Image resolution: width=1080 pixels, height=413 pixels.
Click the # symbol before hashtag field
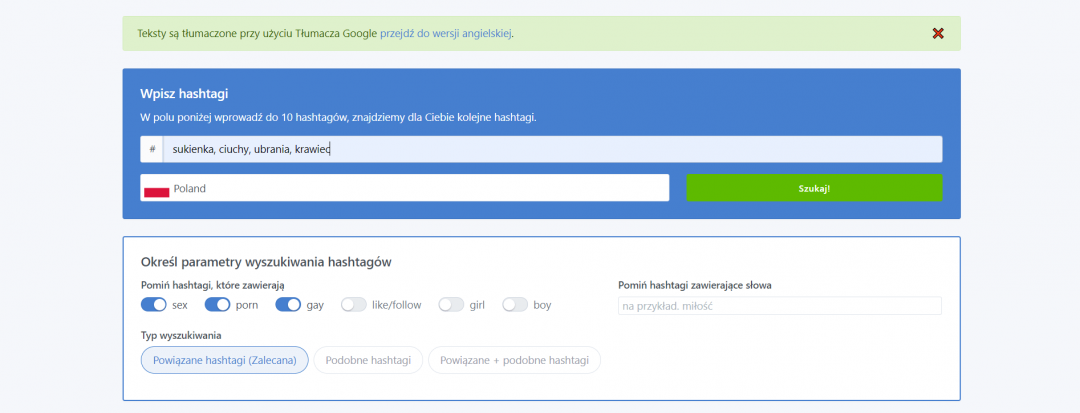(x=152, y=149)
